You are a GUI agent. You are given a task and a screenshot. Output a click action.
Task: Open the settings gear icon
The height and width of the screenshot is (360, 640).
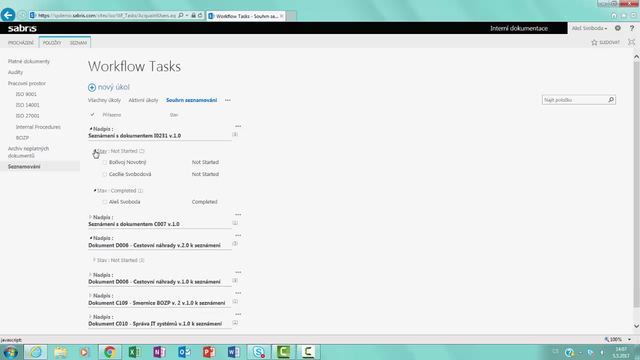point(618,28)
